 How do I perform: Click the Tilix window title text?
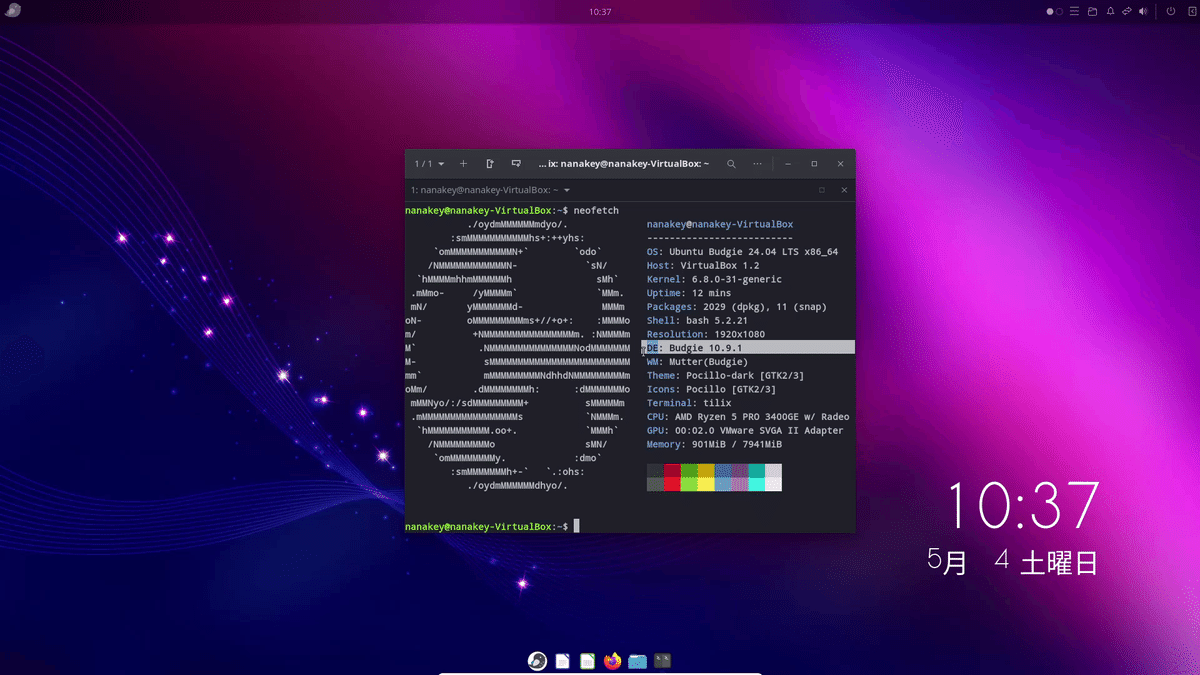(x=623, y=163)
